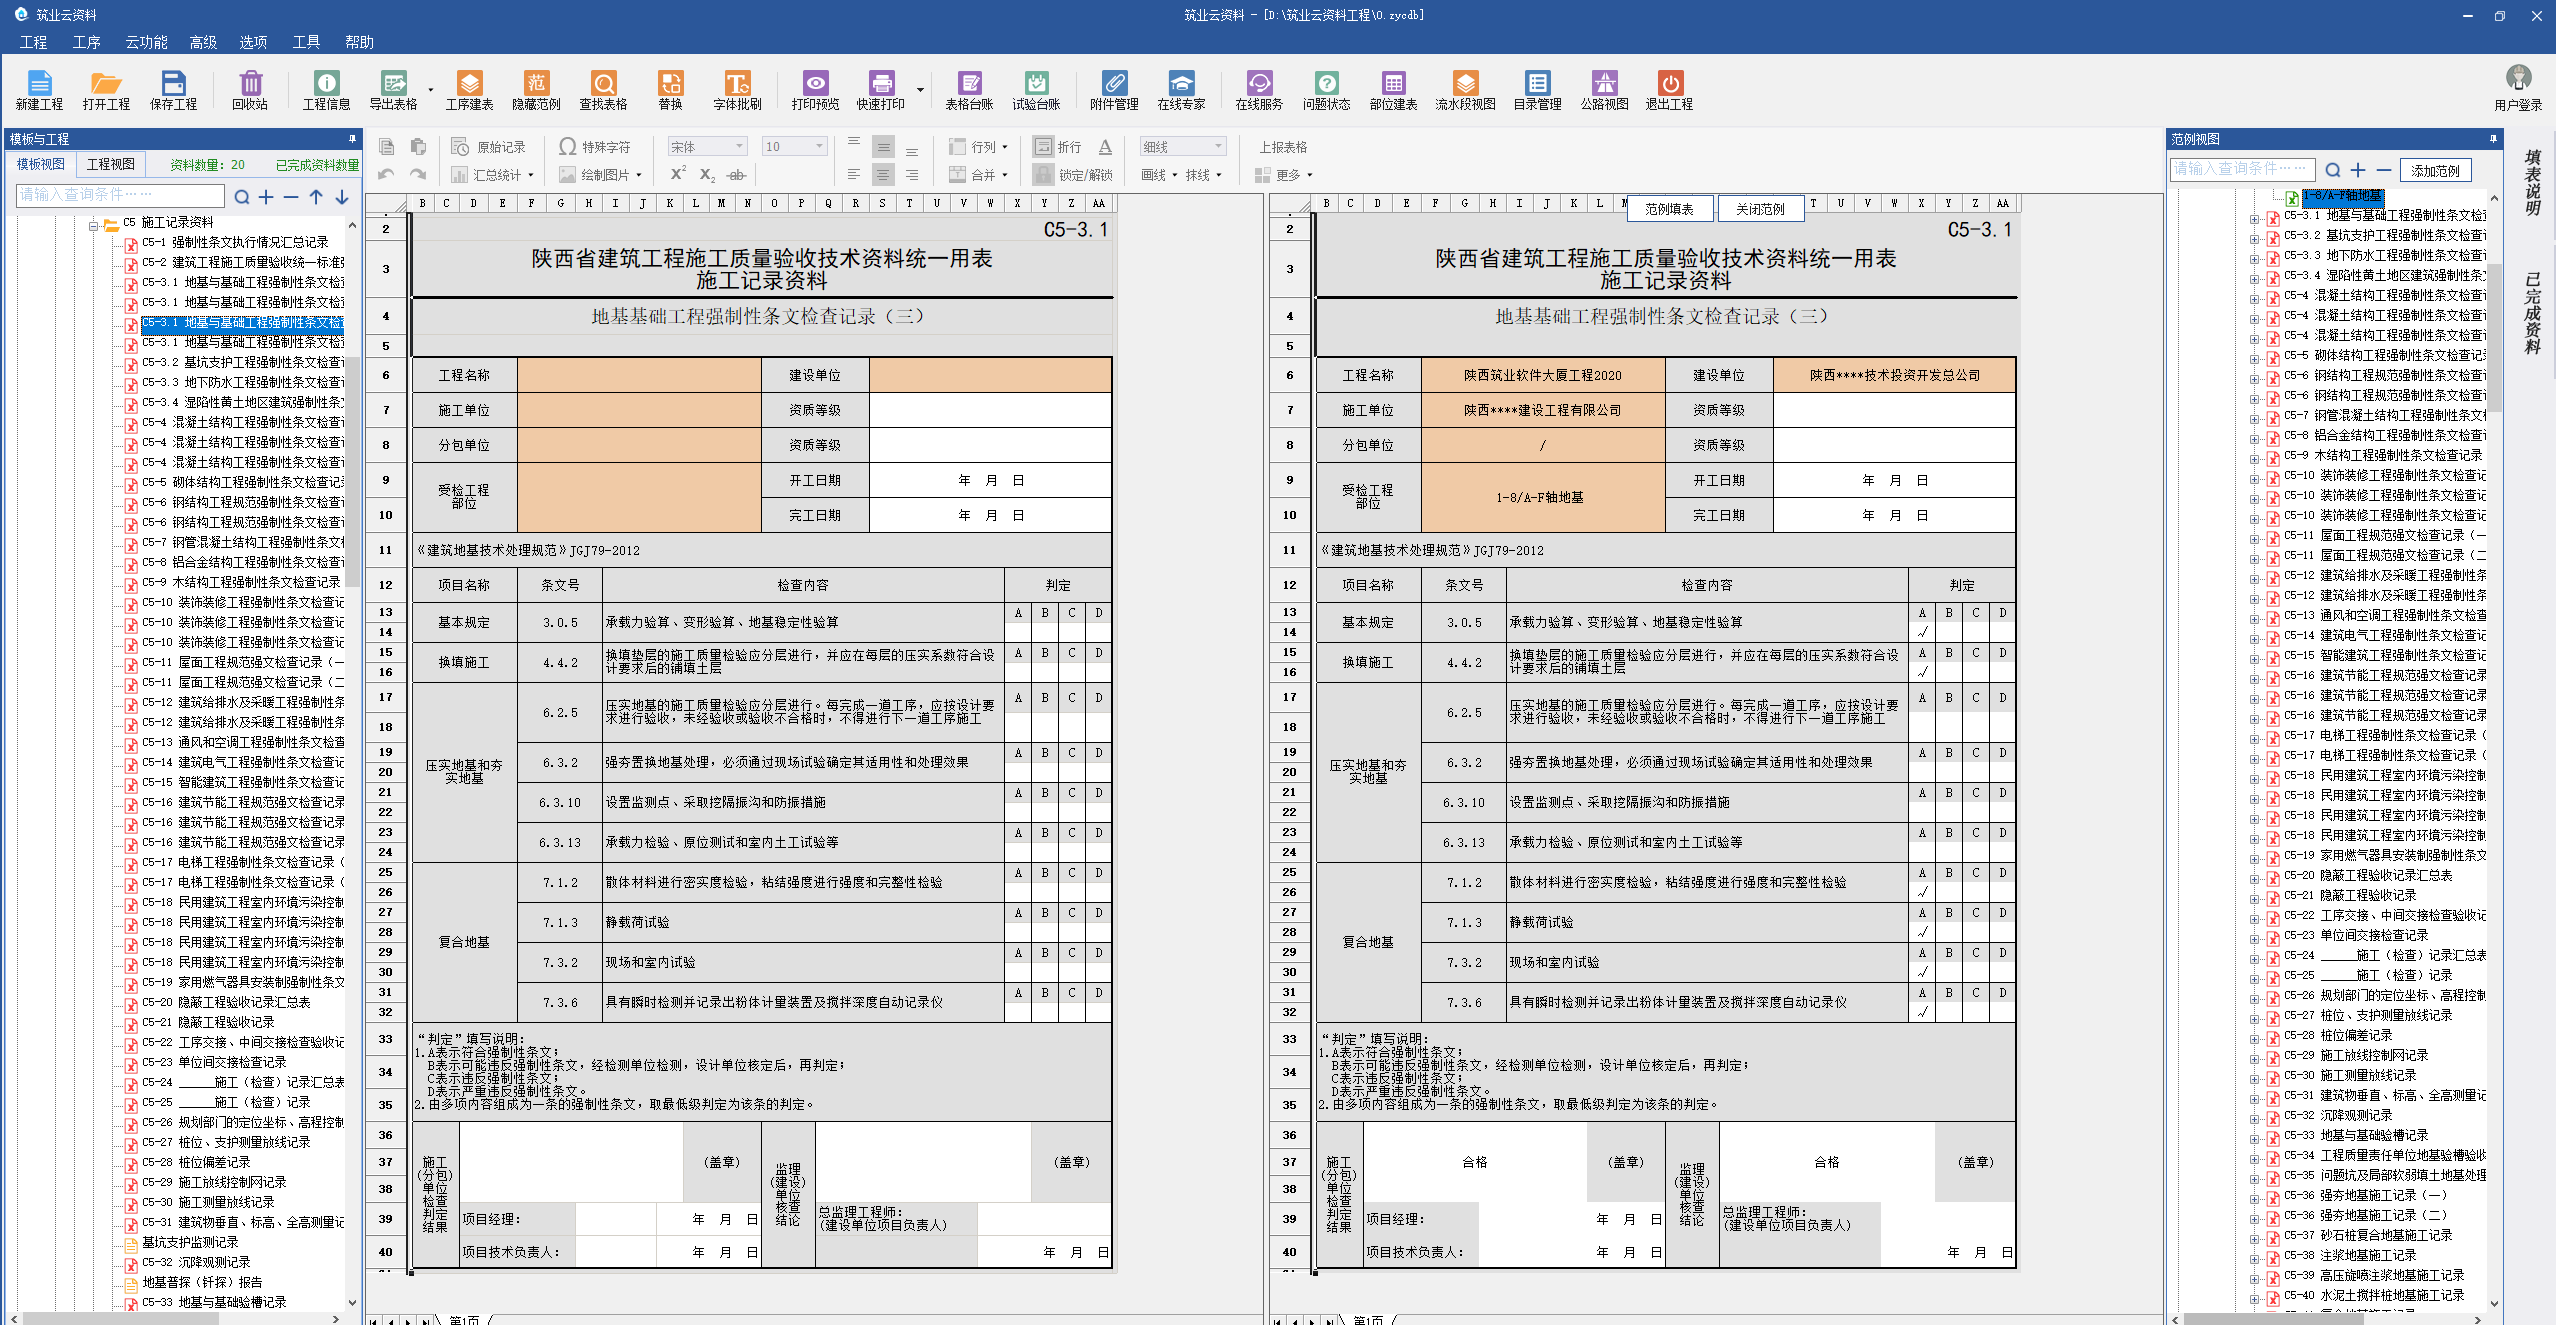Open the 云功能 menu
The image size is (2556, 1325).
[146, 42]
